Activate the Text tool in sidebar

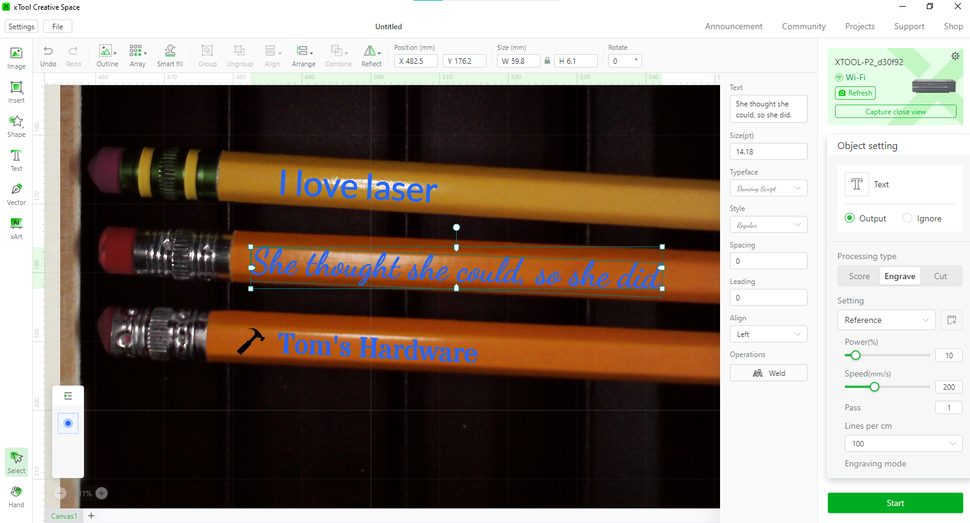point(16,160)
